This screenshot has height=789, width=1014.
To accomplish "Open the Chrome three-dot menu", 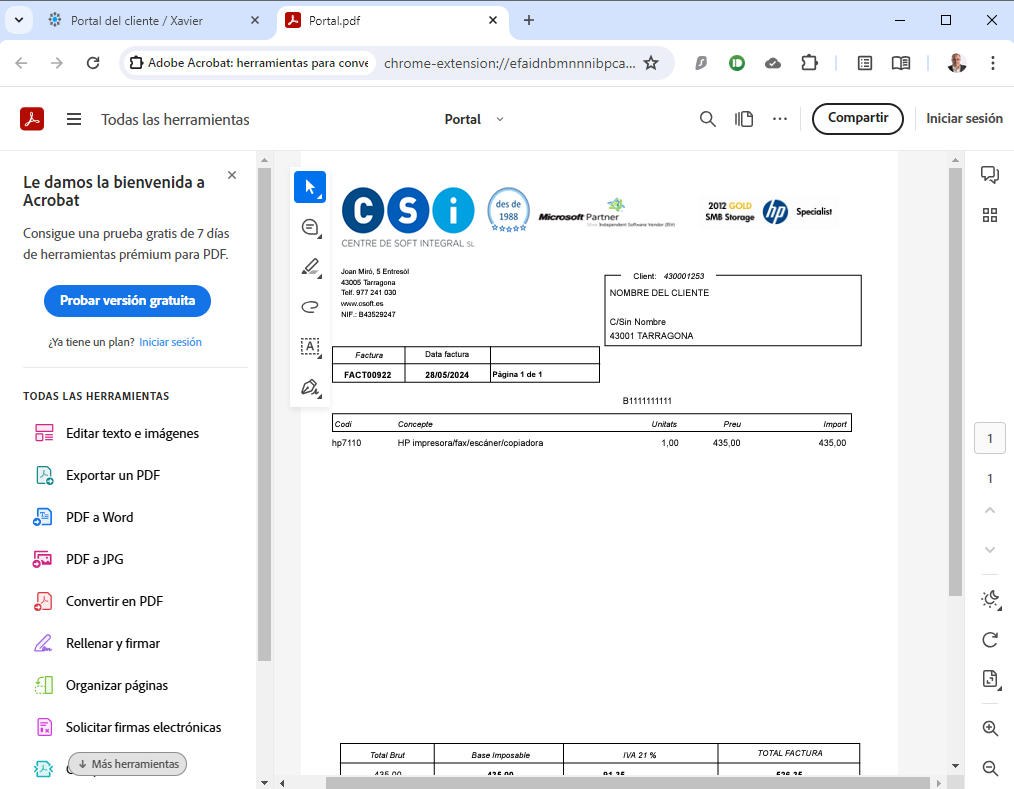I will (x=993, y=63).
